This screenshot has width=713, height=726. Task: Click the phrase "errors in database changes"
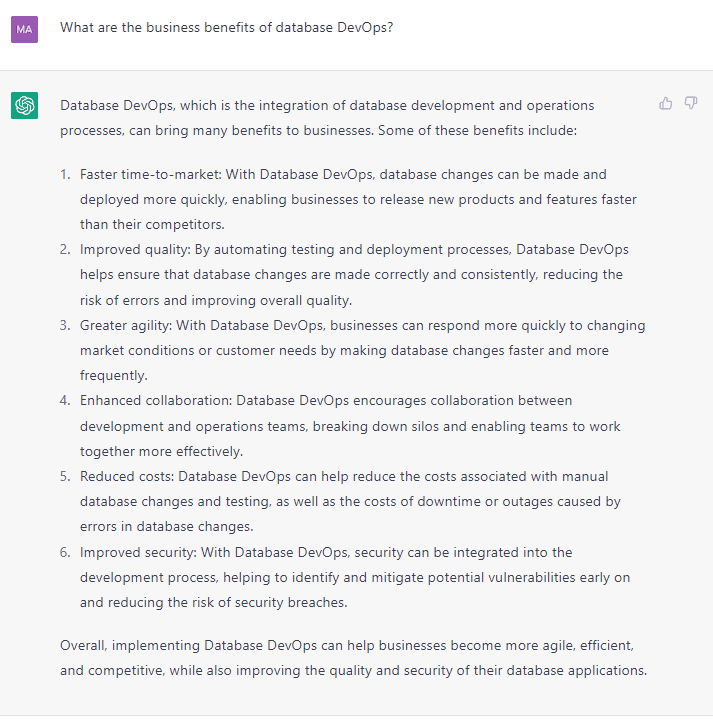coord(164,526)
